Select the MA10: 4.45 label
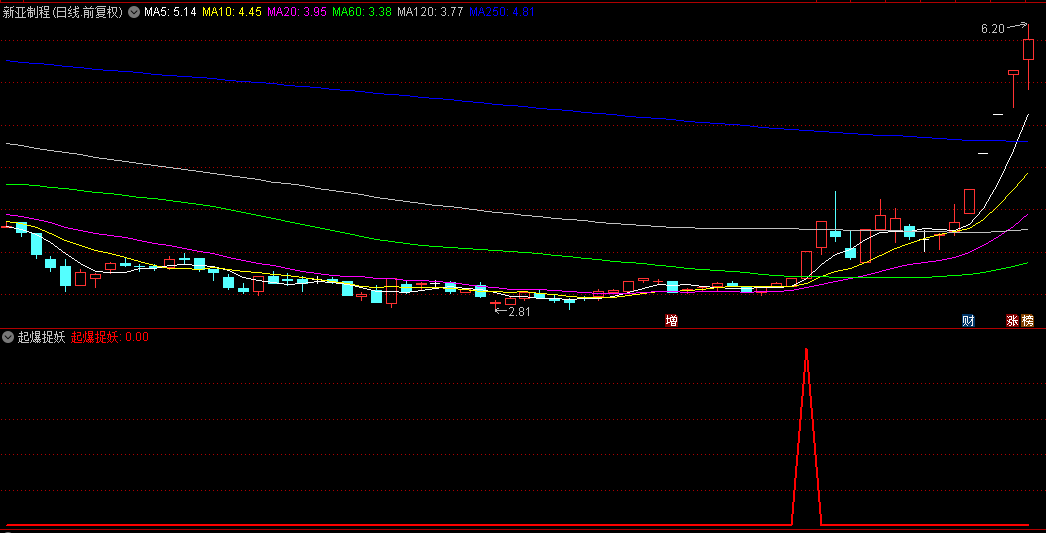This screenshot has width=1046, height=533. click(231, 11)
